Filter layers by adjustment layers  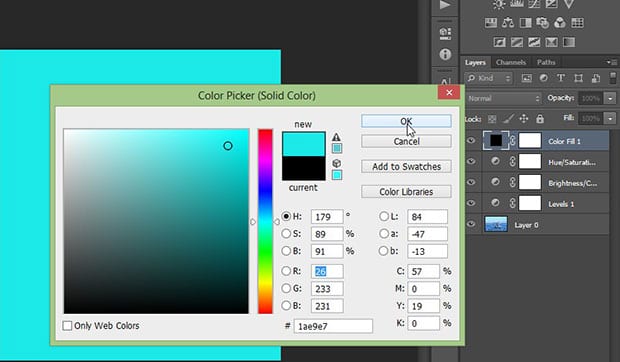pos(544,78)
